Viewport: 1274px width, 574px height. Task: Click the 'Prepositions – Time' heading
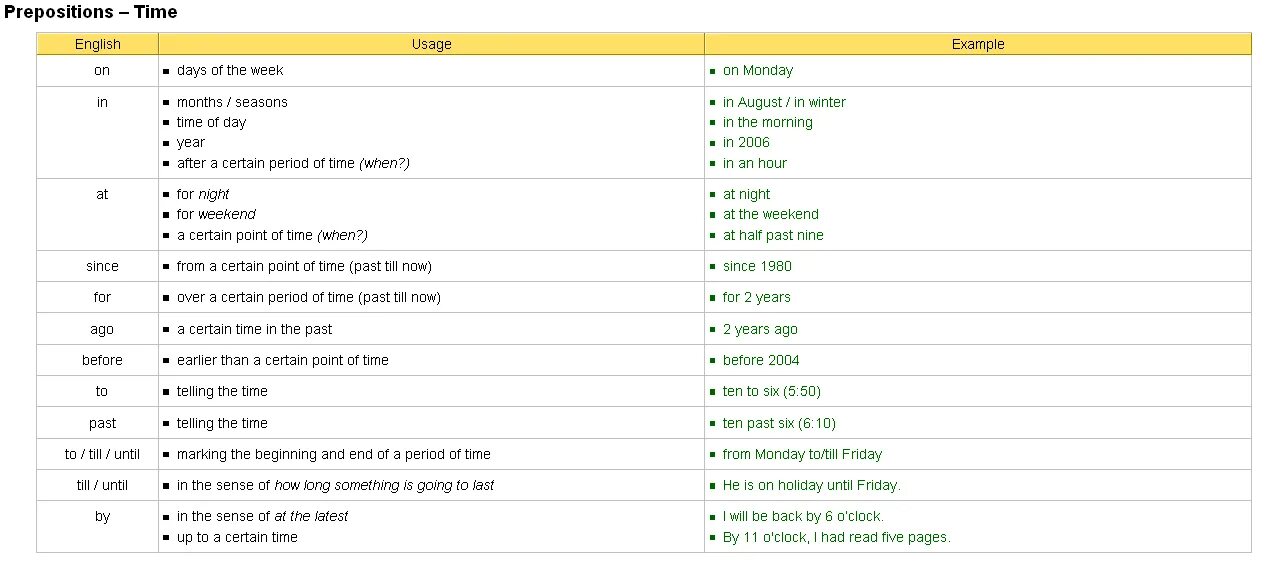pyautogui.click(x=91, y=13)
